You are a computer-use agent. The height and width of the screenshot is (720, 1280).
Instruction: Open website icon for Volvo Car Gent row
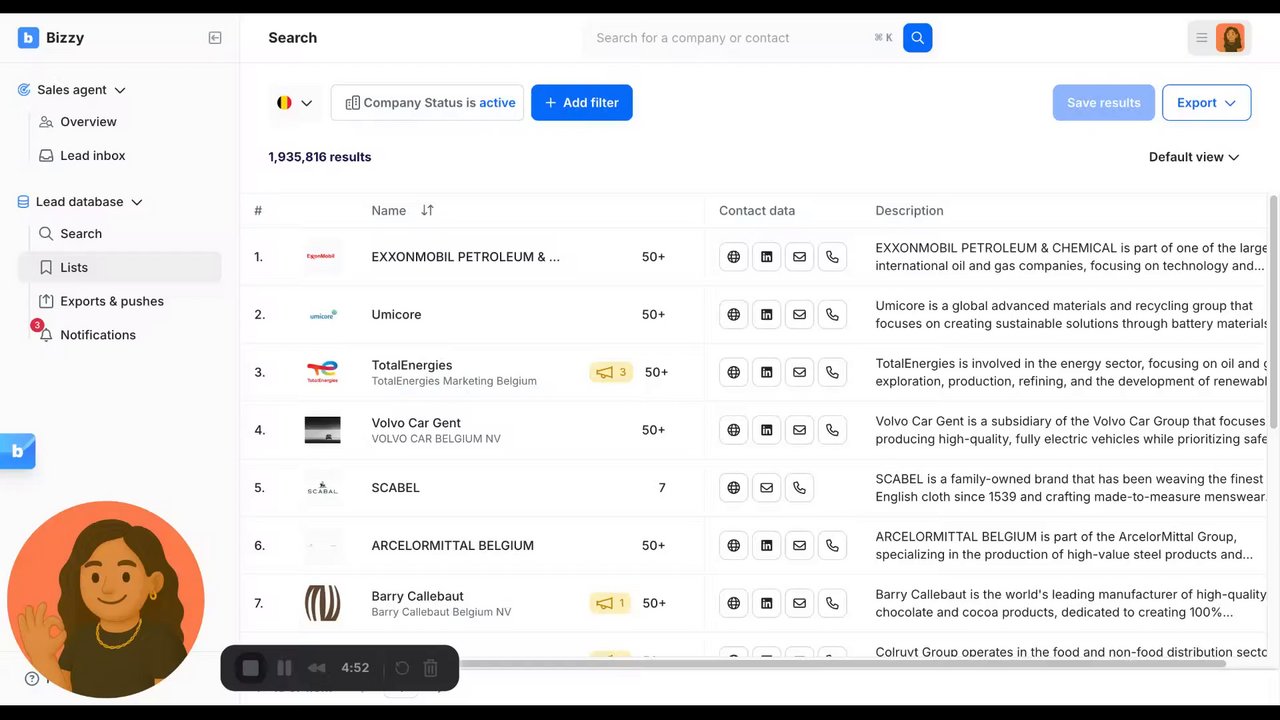pos(734,430)
